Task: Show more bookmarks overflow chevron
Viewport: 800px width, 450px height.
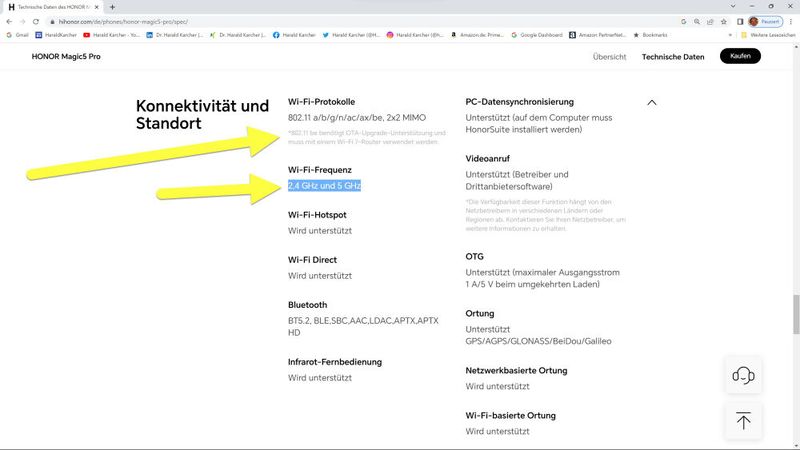Action: [x=730, y=35]
